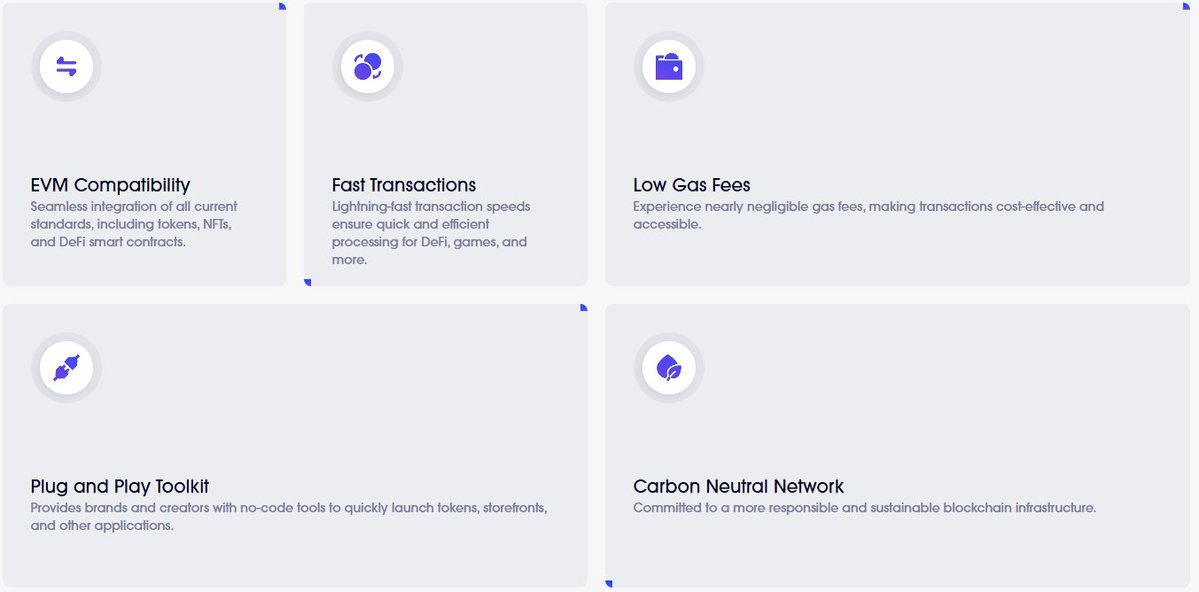Image resolution: width=1199 pixels, height=592 pixels.
Task: Select the Carbon Neutral Network heading
Action: click(739, 486)
